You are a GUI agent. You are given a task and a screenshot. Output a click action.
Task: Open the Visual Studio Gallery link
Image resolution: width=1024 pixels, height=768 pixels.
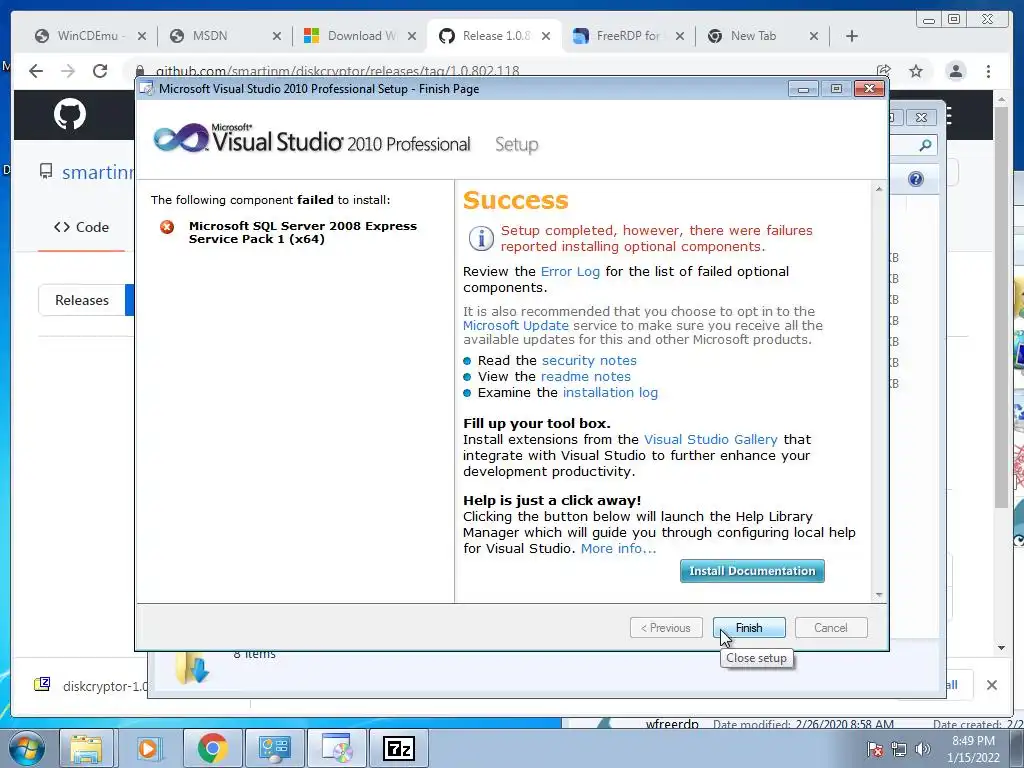(x=711, y=440)
